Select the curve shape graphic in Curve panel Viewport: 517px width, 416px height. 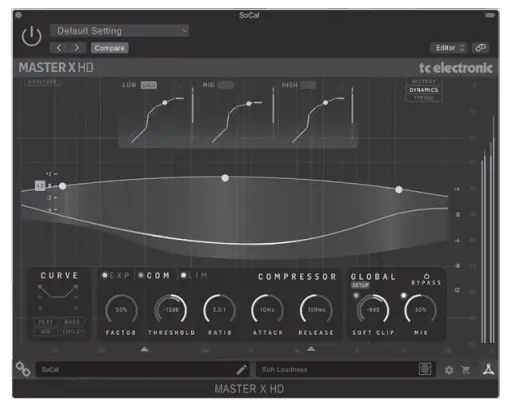click(x=58, y=292)
